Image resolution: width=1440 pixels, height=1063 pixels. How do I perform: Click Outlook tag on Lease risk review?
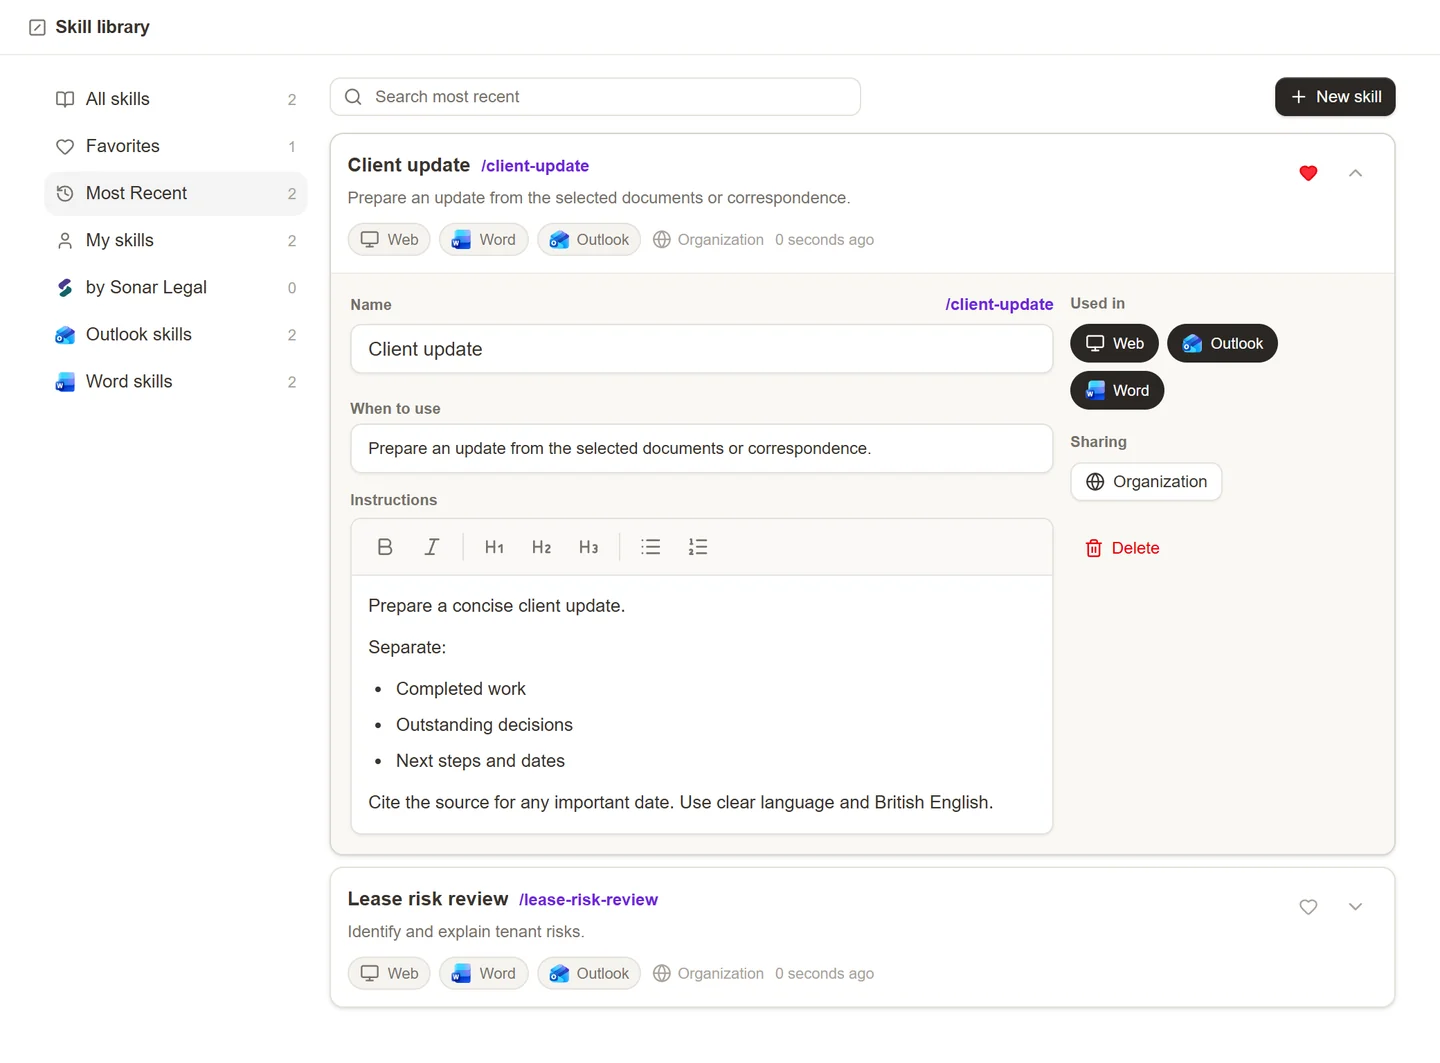coord(589,974)
